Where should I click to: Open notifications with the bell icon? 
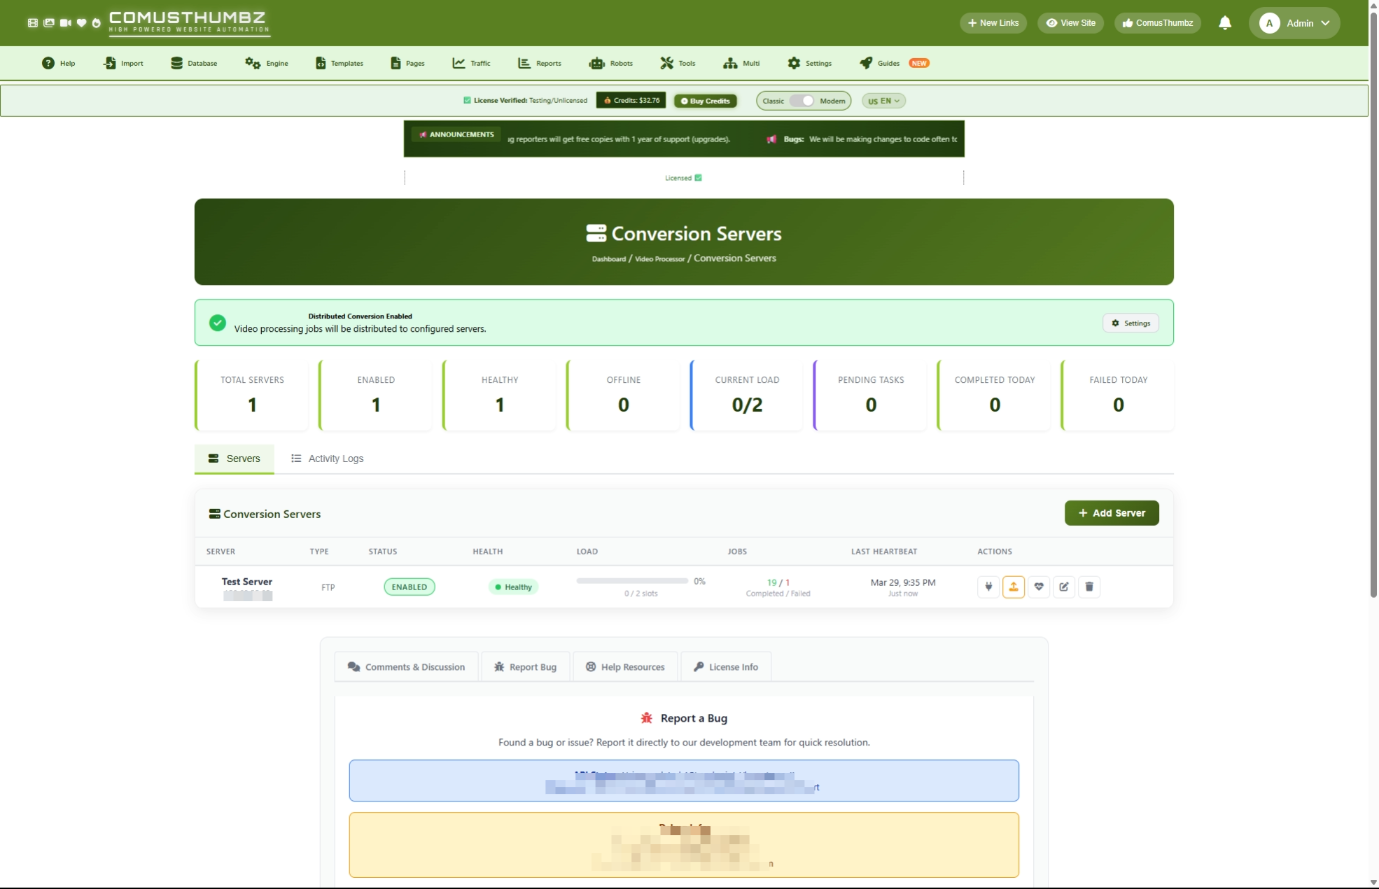1225,23
